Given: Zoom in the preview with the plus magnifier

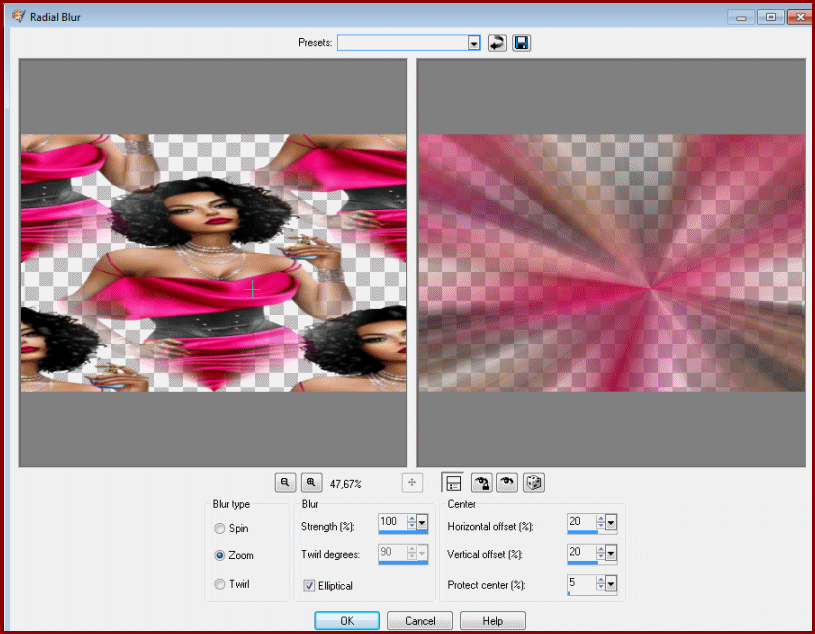Looking at the screenshot, I should pos(311,482).
